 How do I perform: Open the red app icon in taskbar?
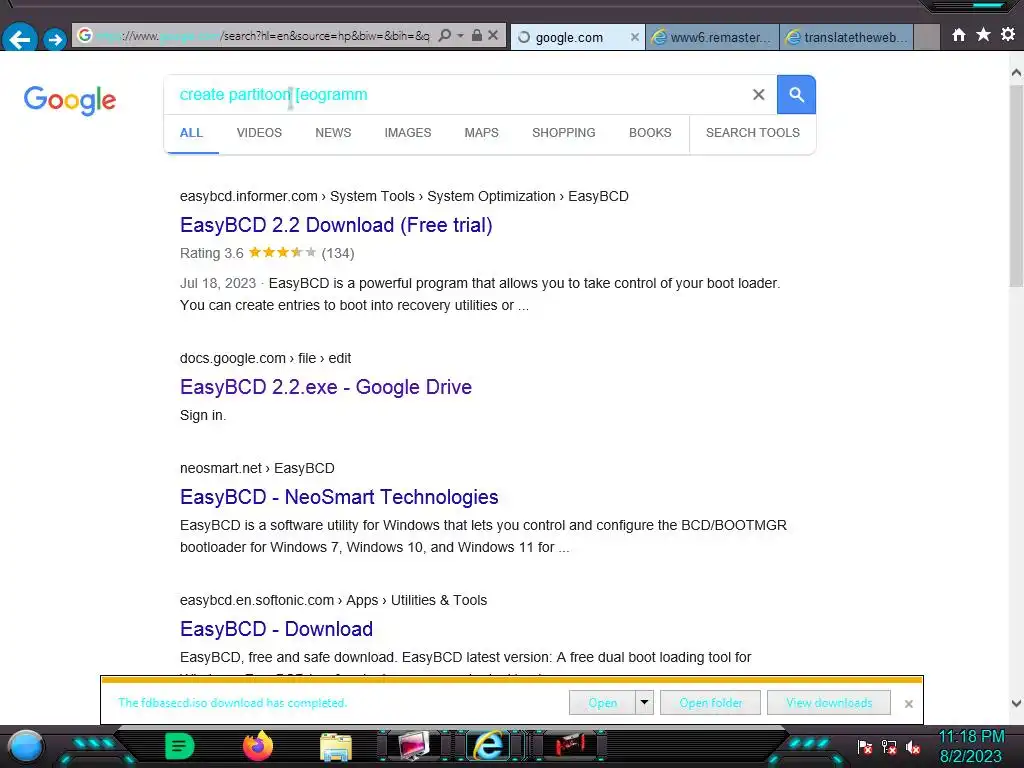(570, 744)
